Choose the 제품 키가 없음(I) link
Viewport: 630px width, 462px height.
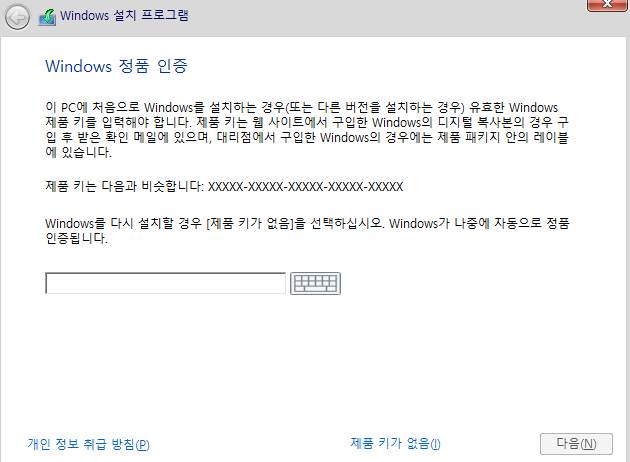point(395,444)
